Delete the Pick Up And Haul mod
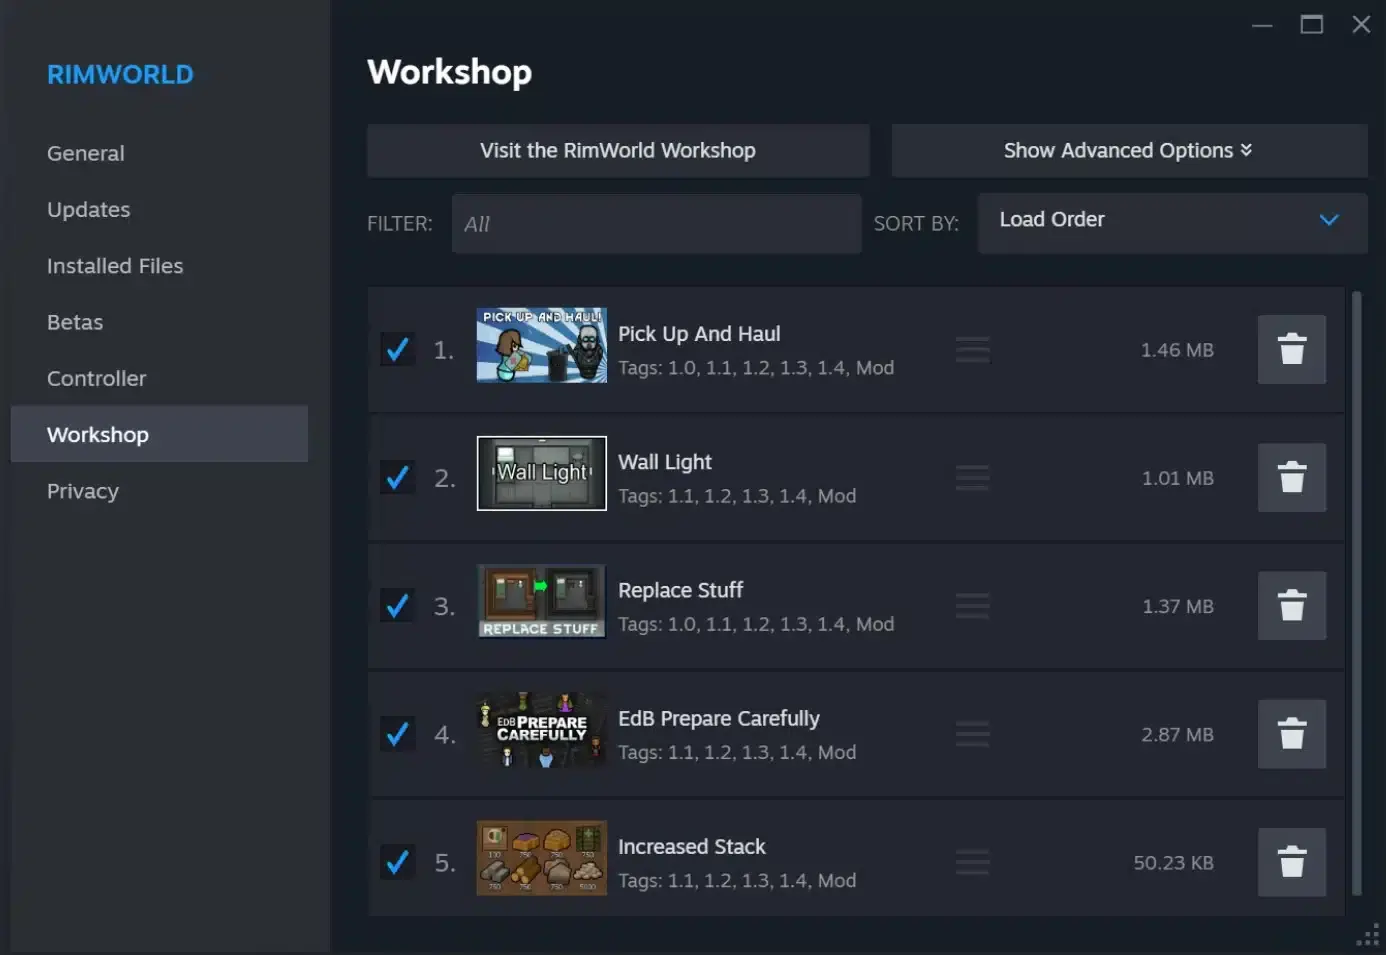Image resolution: width=1386 pixels, height=955 pixels. (1291, 349)
